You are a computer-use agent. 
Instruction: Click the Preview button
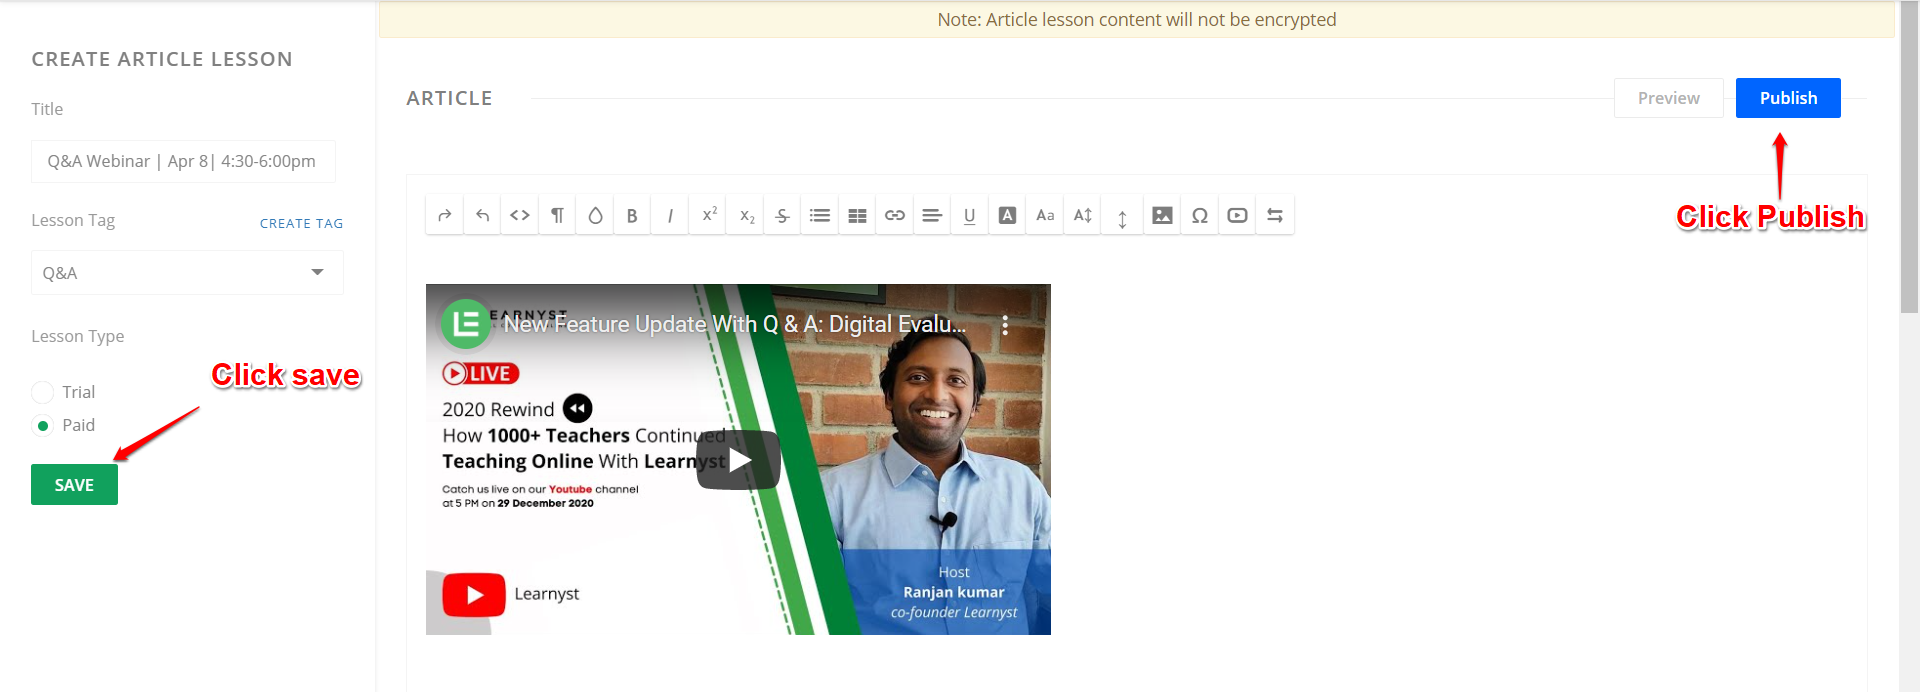point(1668,98)
